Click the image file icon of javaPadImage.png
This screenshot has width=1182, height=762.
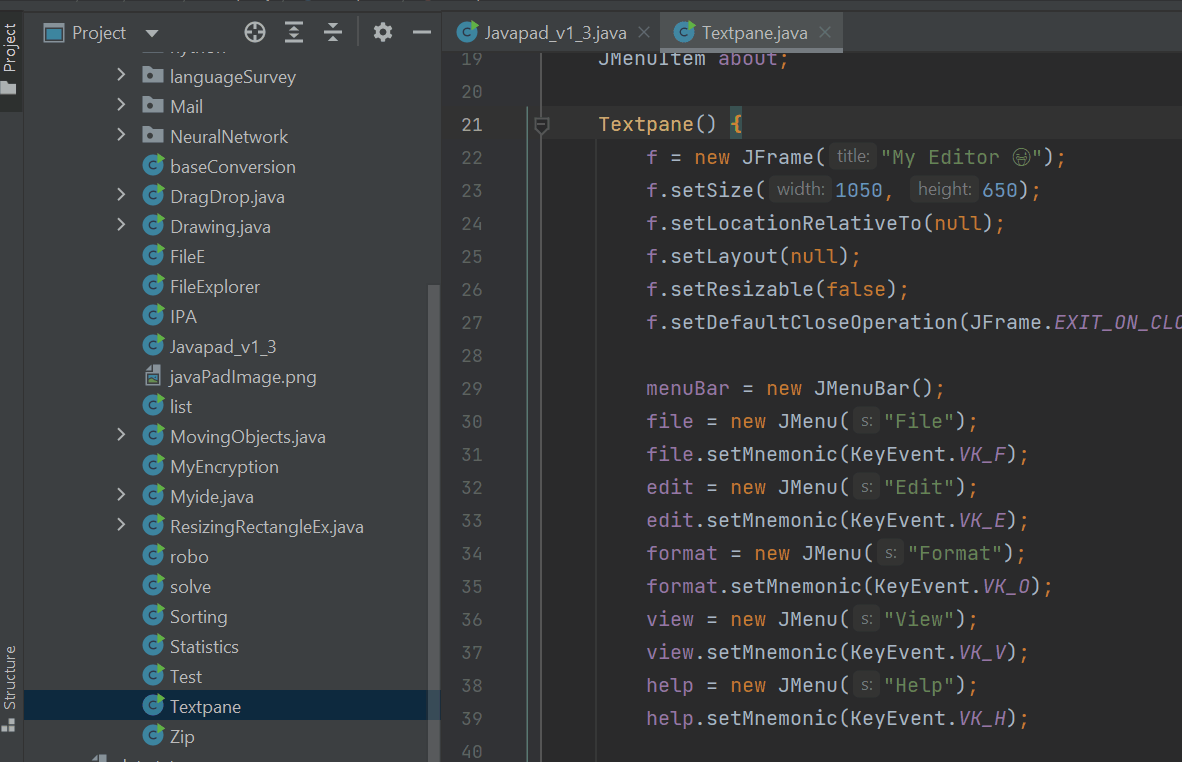click(x=153, y=375)
